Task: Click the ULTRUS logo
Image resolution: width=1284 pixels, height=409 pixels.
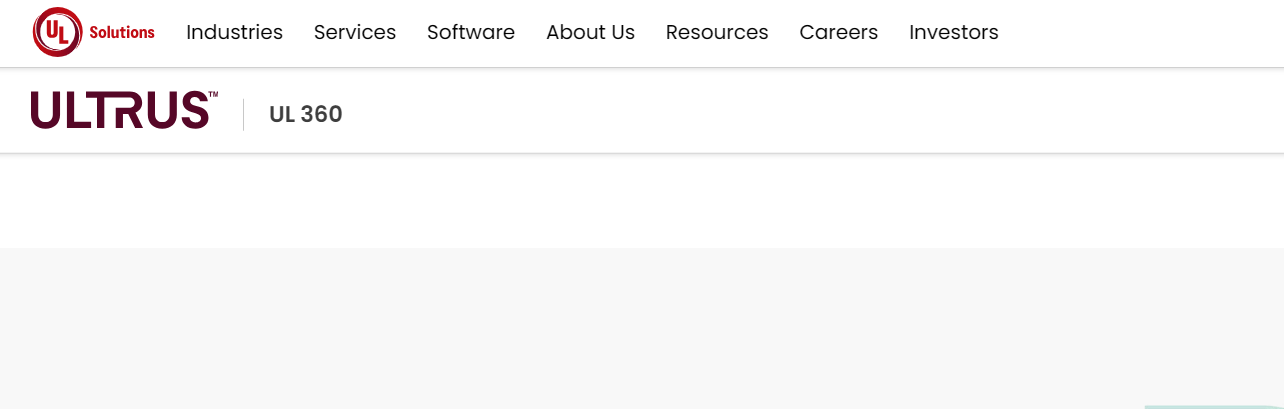Action: (x=119, y=110)
